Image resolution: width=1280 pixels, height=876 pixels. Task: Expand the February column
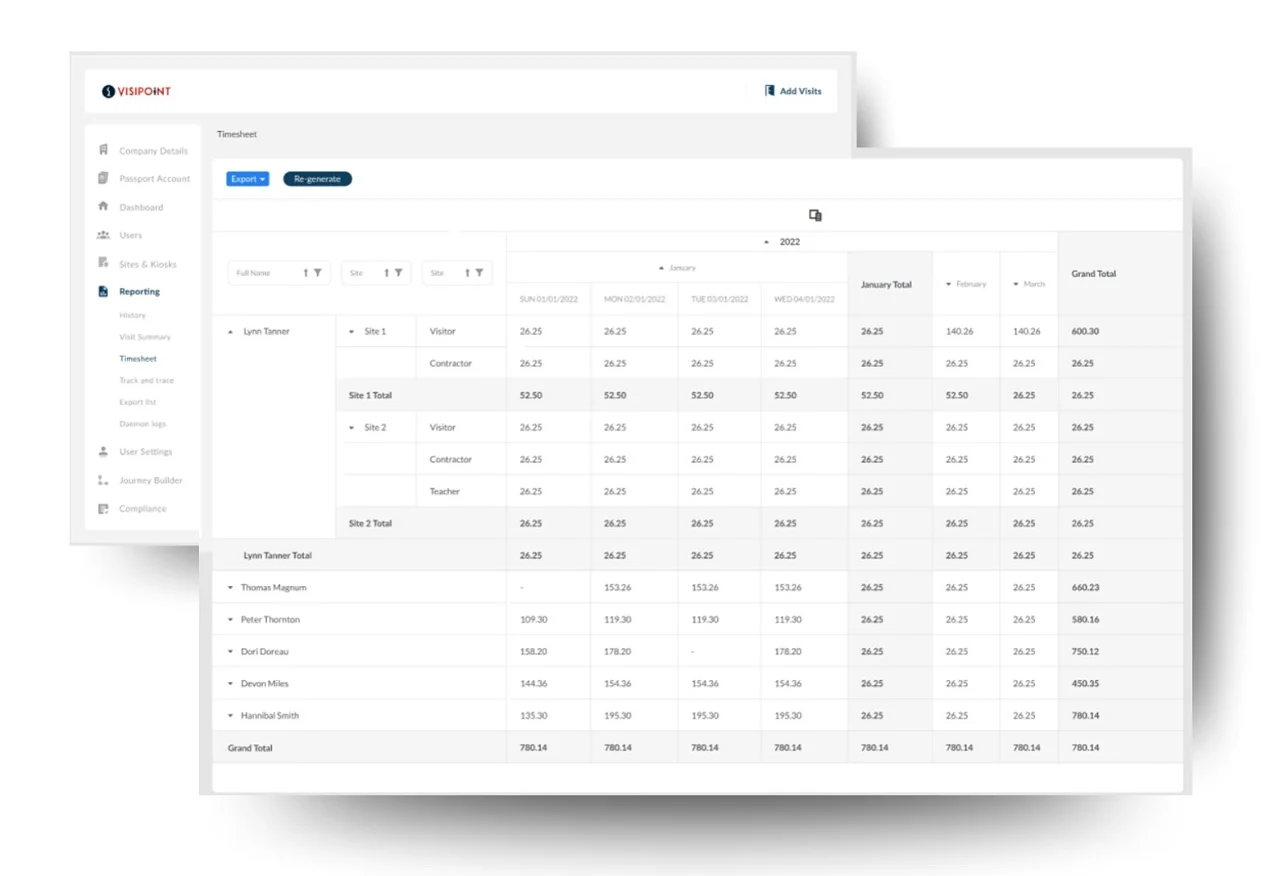tap(949, 284)
